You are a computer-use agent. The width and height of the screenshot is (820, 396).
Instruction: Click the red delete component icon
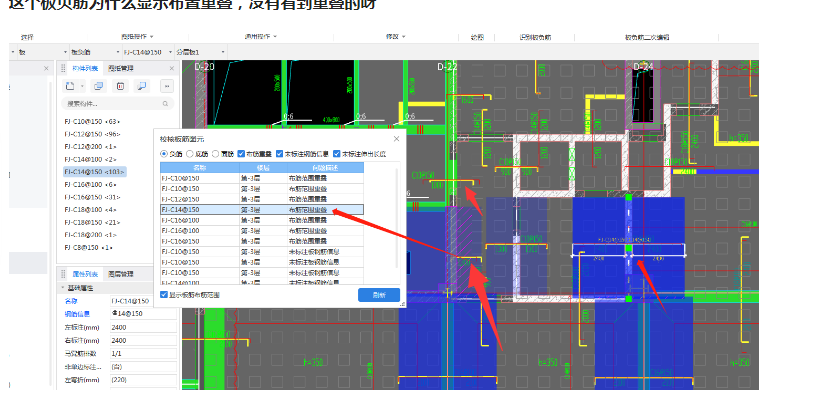[x=121, y=86]
